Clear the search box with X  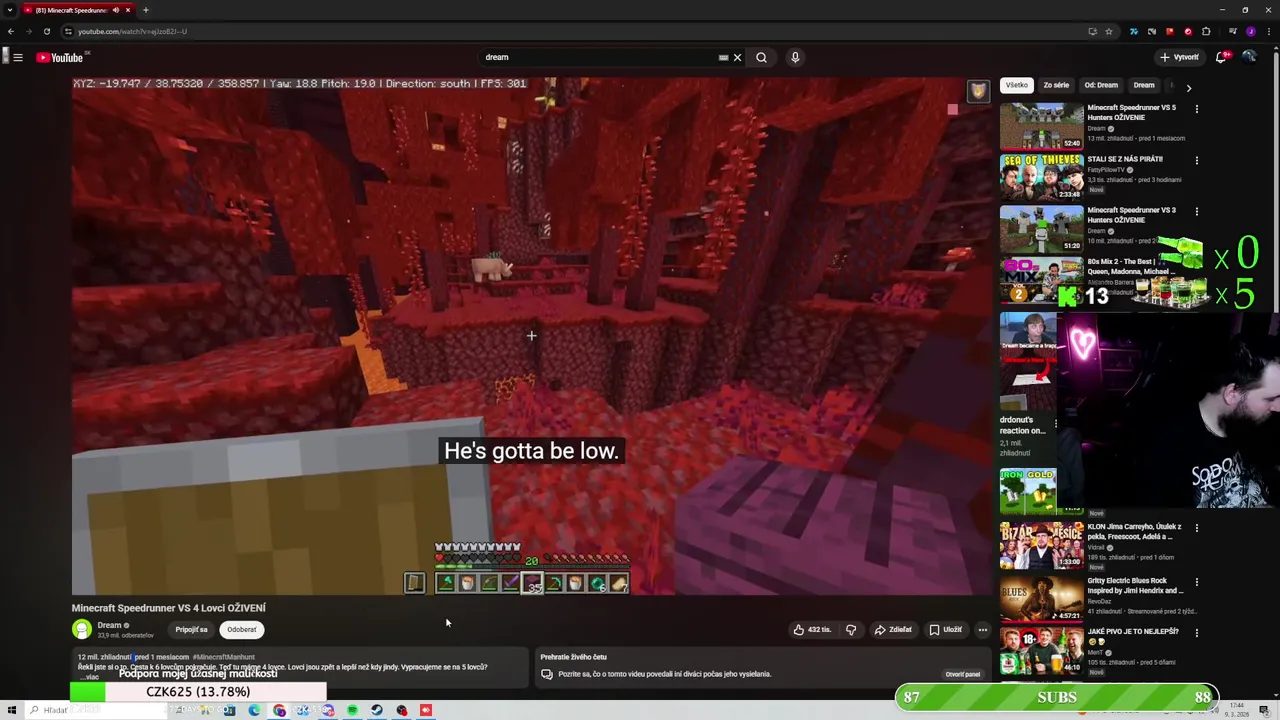tap(738, 57)
